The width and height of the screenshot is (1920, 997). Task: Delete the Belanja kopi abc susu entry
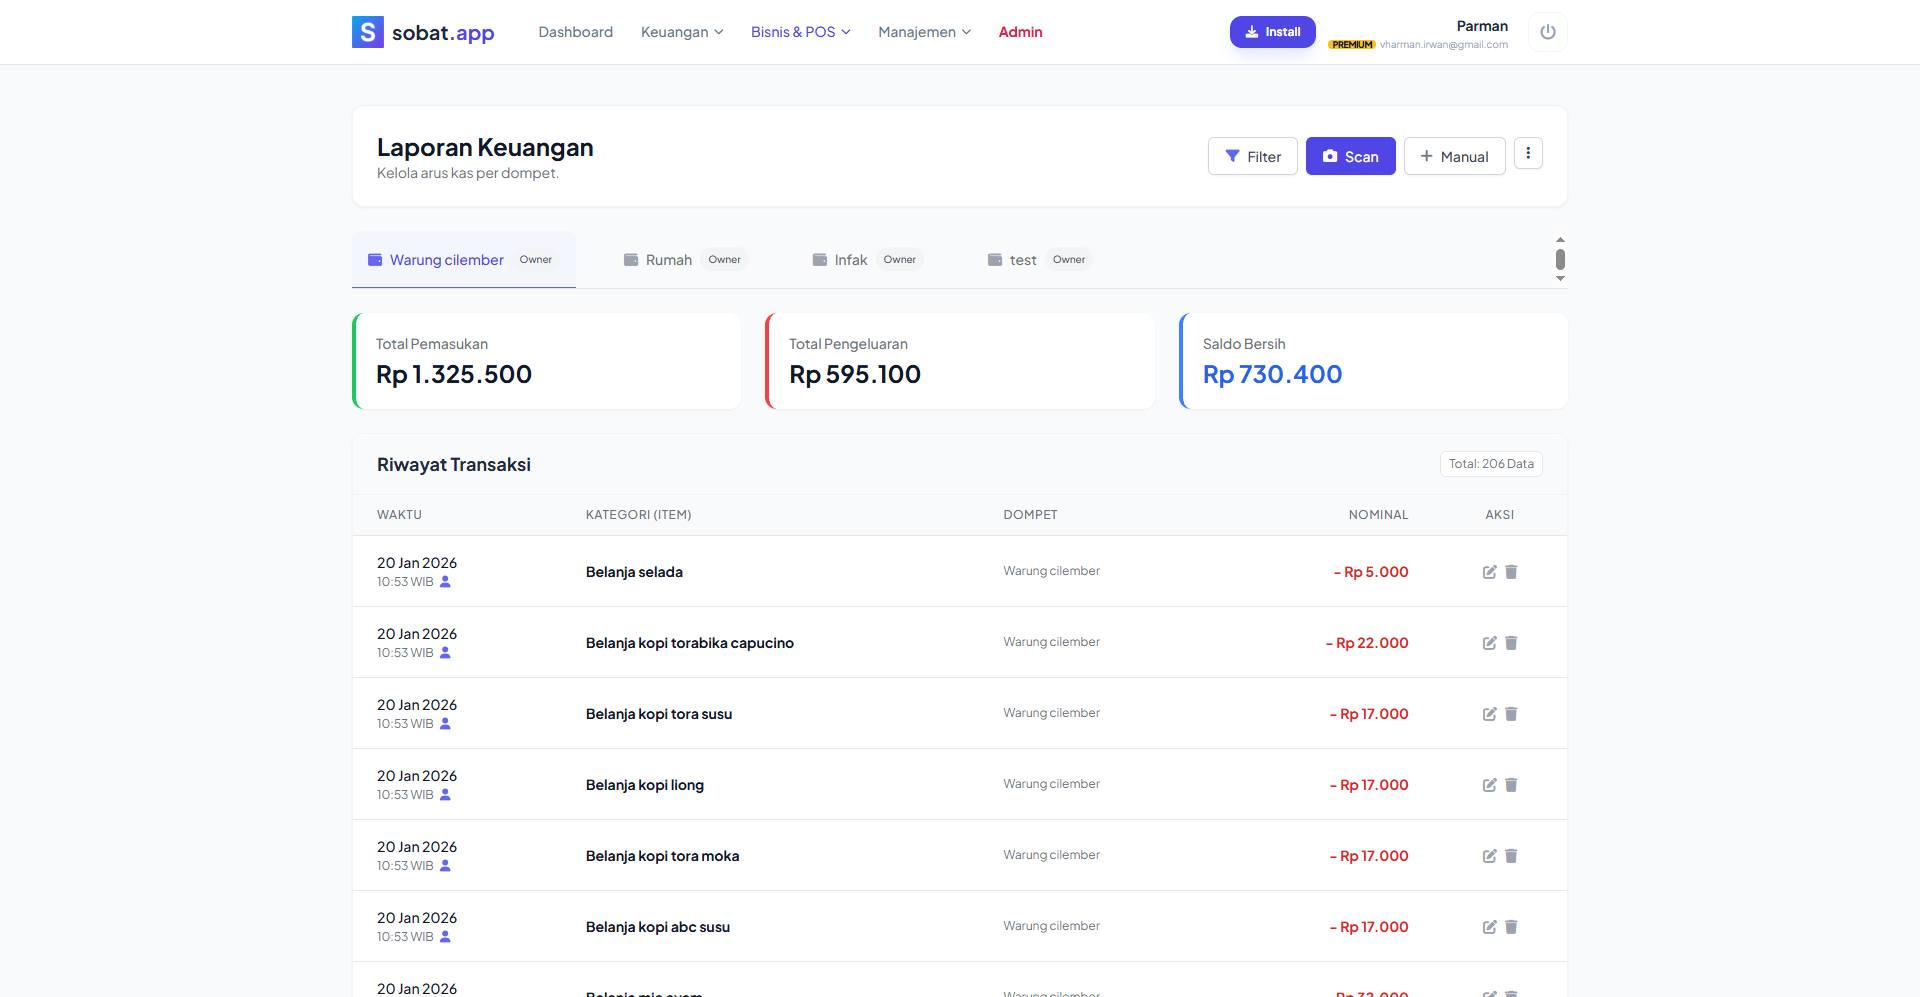[x=1511, y=927]
